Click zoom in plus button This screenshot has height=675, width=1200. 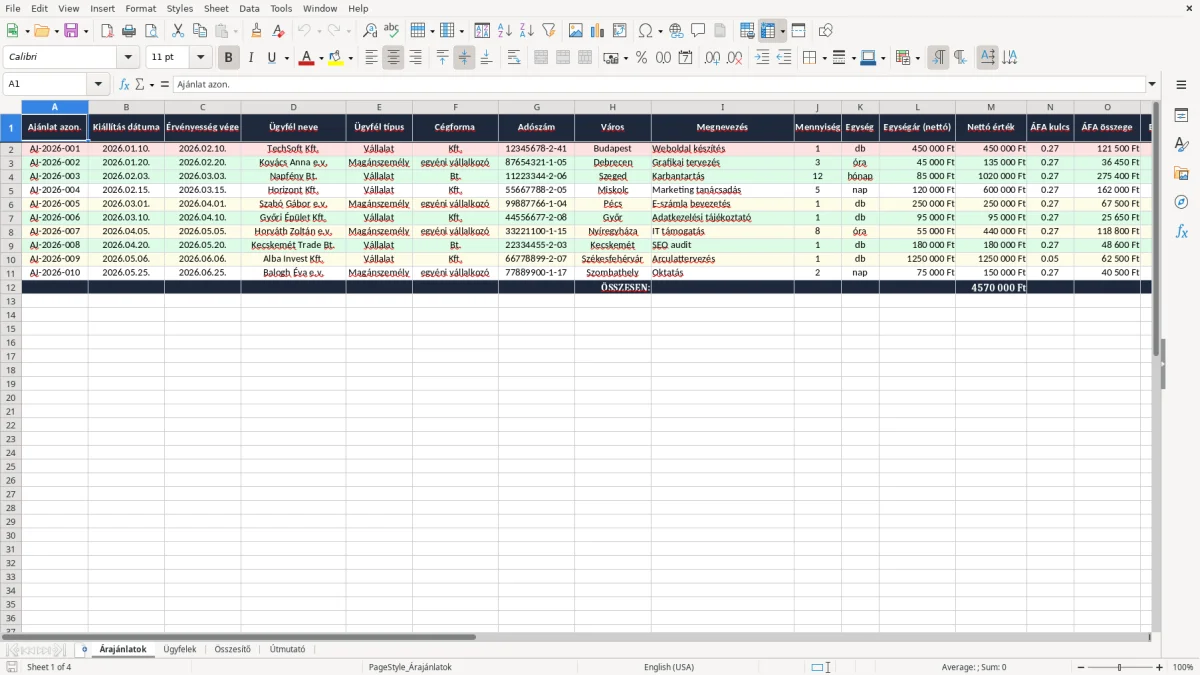pos(1160,667)
